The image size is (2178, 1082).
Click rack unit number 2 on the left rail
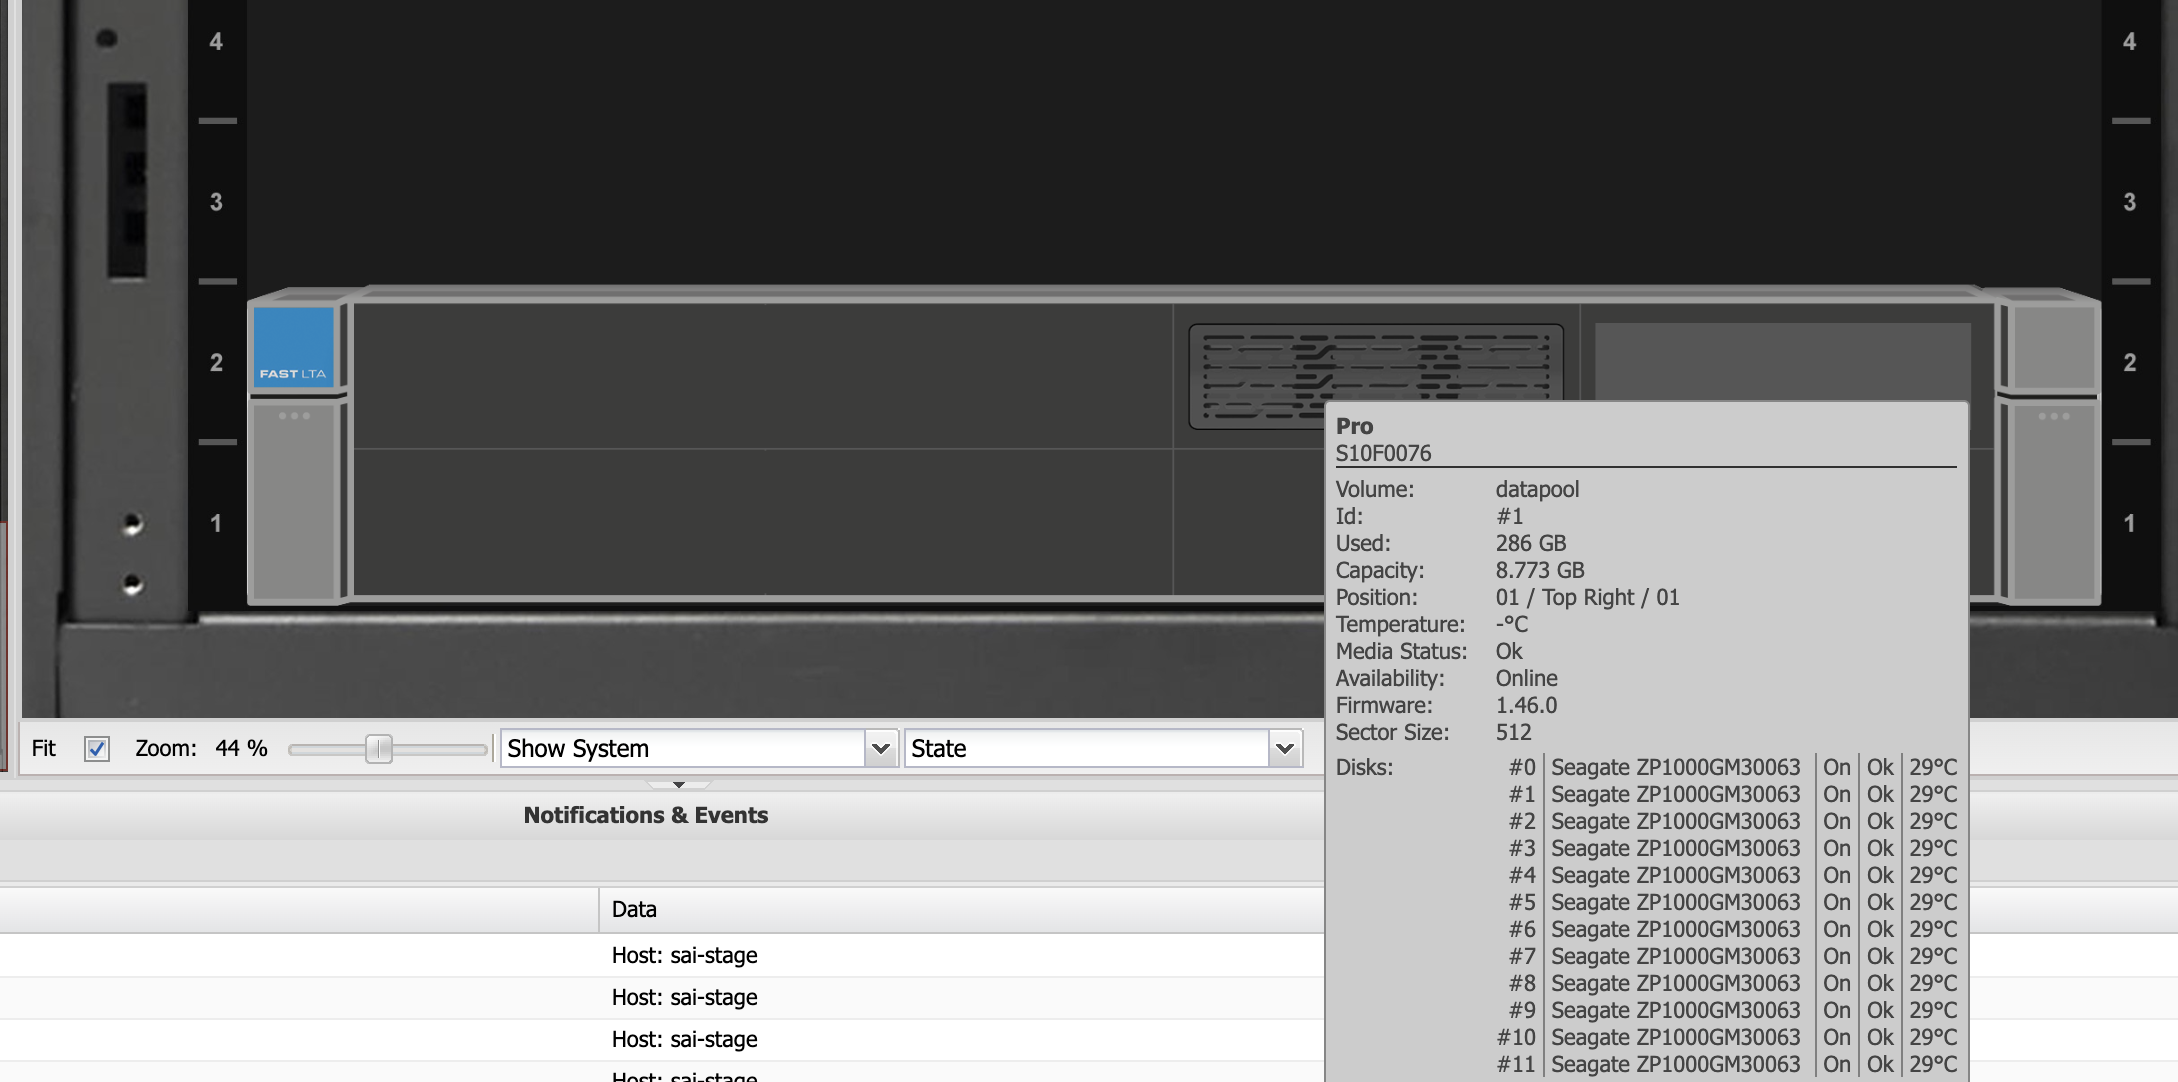216,363
